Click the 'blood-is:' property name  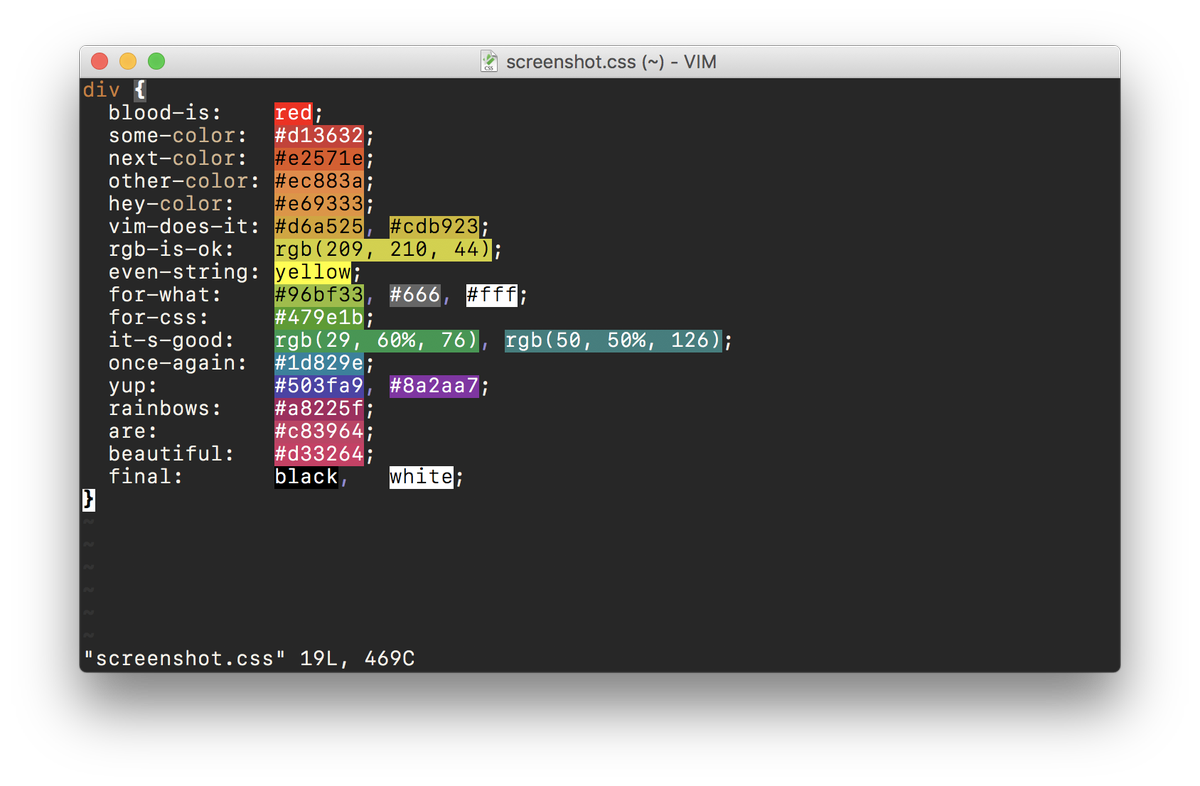tap(165, 113)
